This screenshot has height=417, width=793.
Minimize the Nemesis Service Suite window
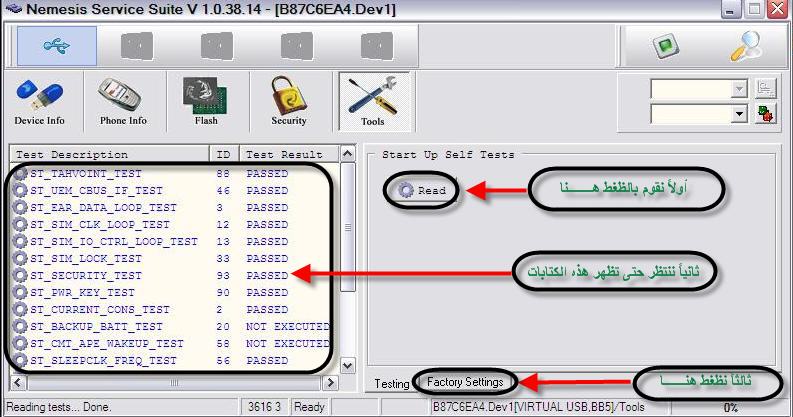[730, 9]
